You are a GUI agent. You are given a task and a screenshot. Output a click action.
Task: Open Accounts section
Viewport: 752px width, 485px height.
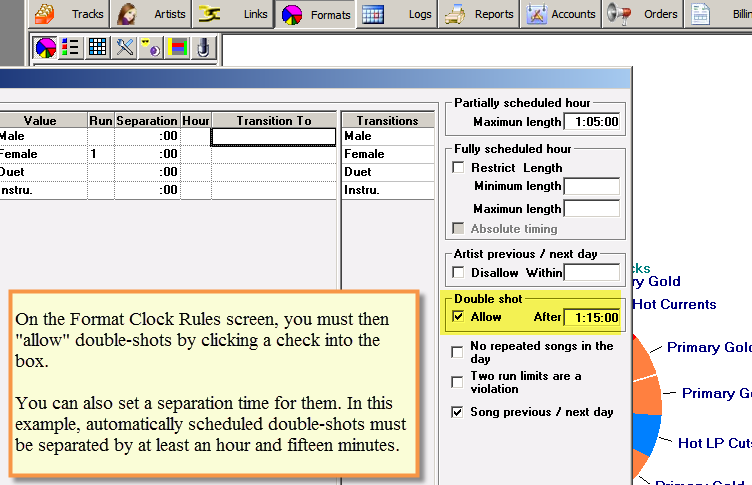click(561, 14)
